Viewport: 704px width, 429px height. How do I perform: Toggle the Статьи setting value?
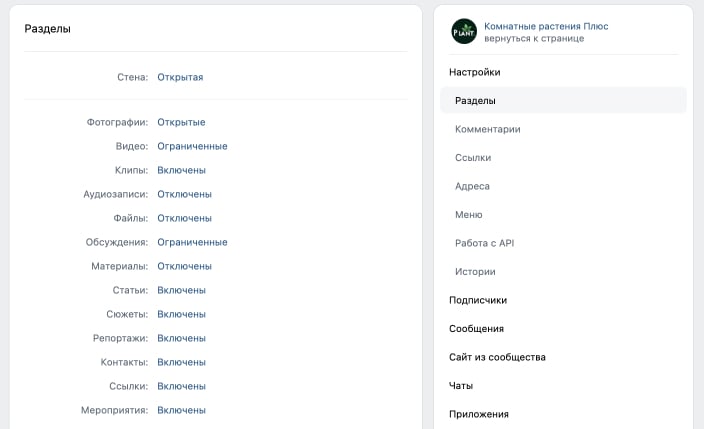point(181,290)
